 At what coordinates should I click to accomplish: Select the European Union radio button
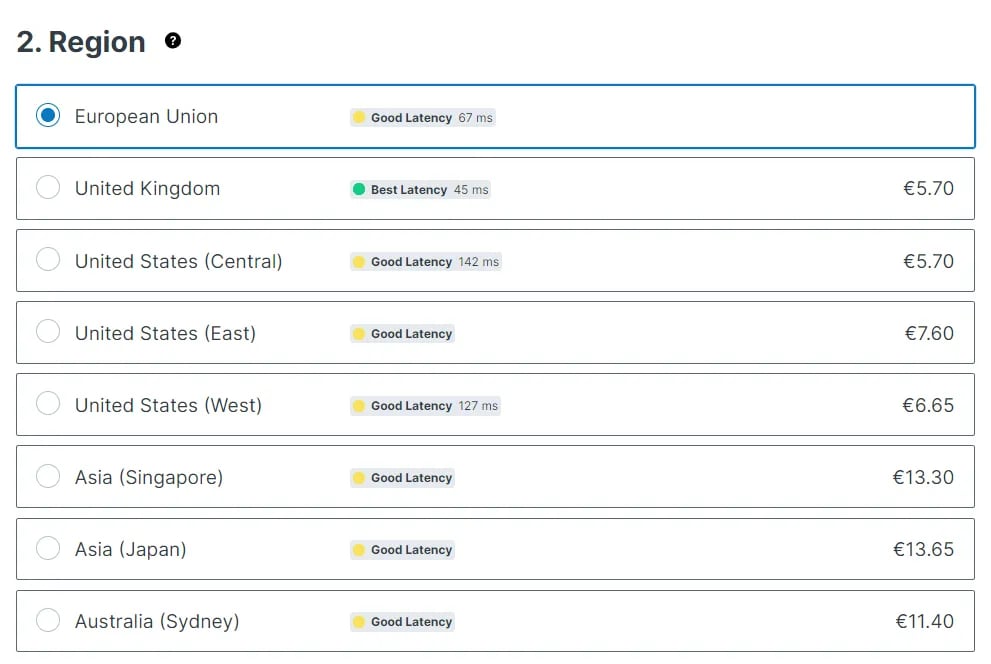48,115
